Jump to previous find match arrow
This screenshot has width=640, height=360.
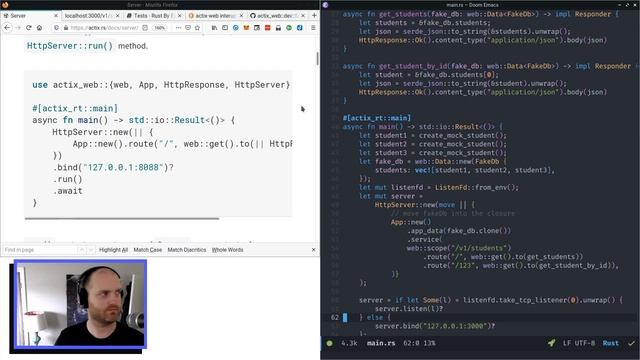[x=82, y=250]
